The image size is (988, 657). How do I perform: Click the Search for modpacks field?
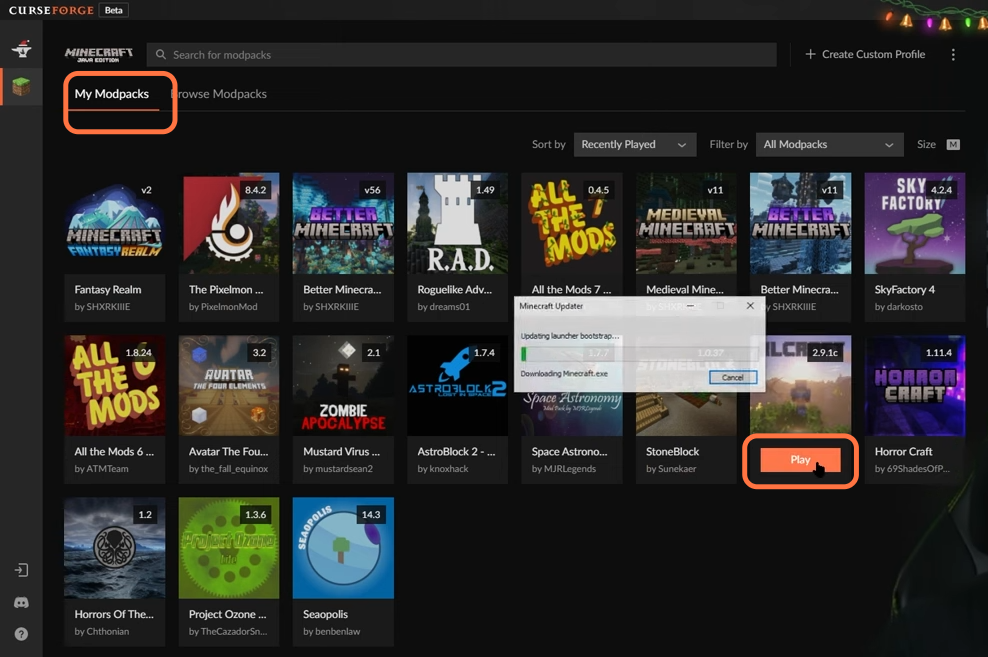click(x=461, y=55)
